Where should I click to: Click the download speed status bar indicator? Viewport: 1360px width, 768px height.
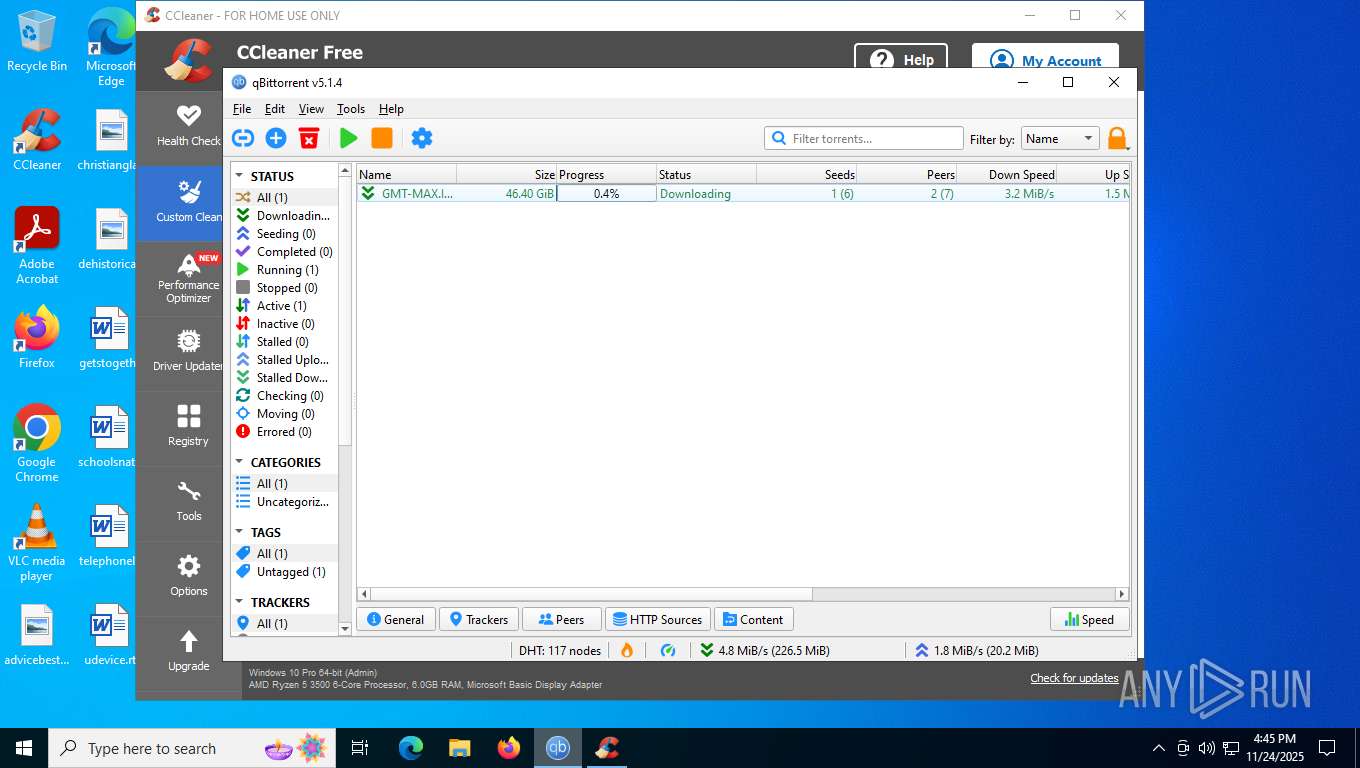(764, 650)
